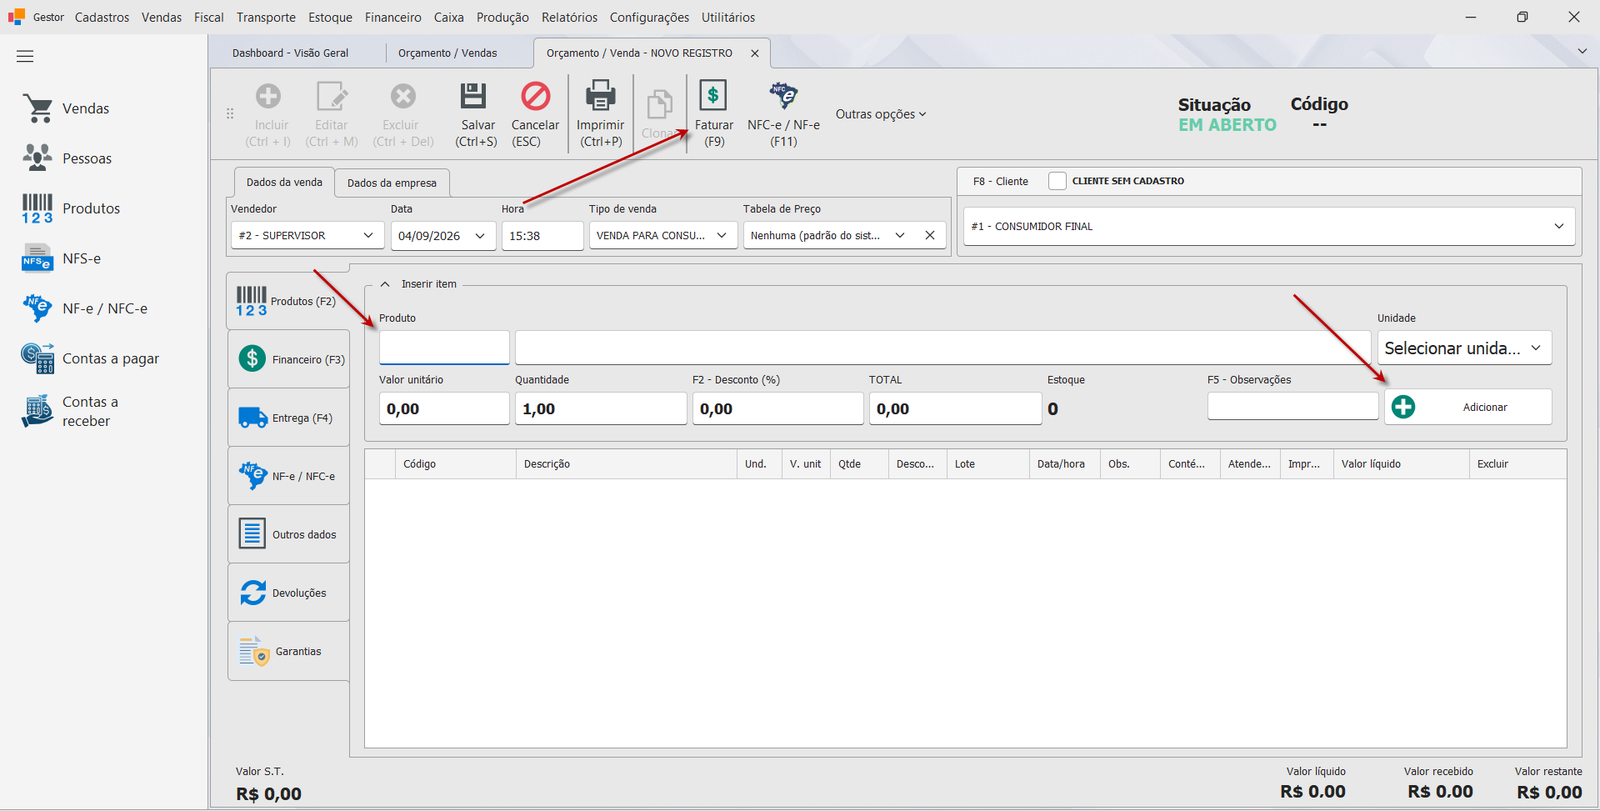Switch to Dashboard - Visão Geral tab
Screen dimensions: 1600x811
pos(290,53)
